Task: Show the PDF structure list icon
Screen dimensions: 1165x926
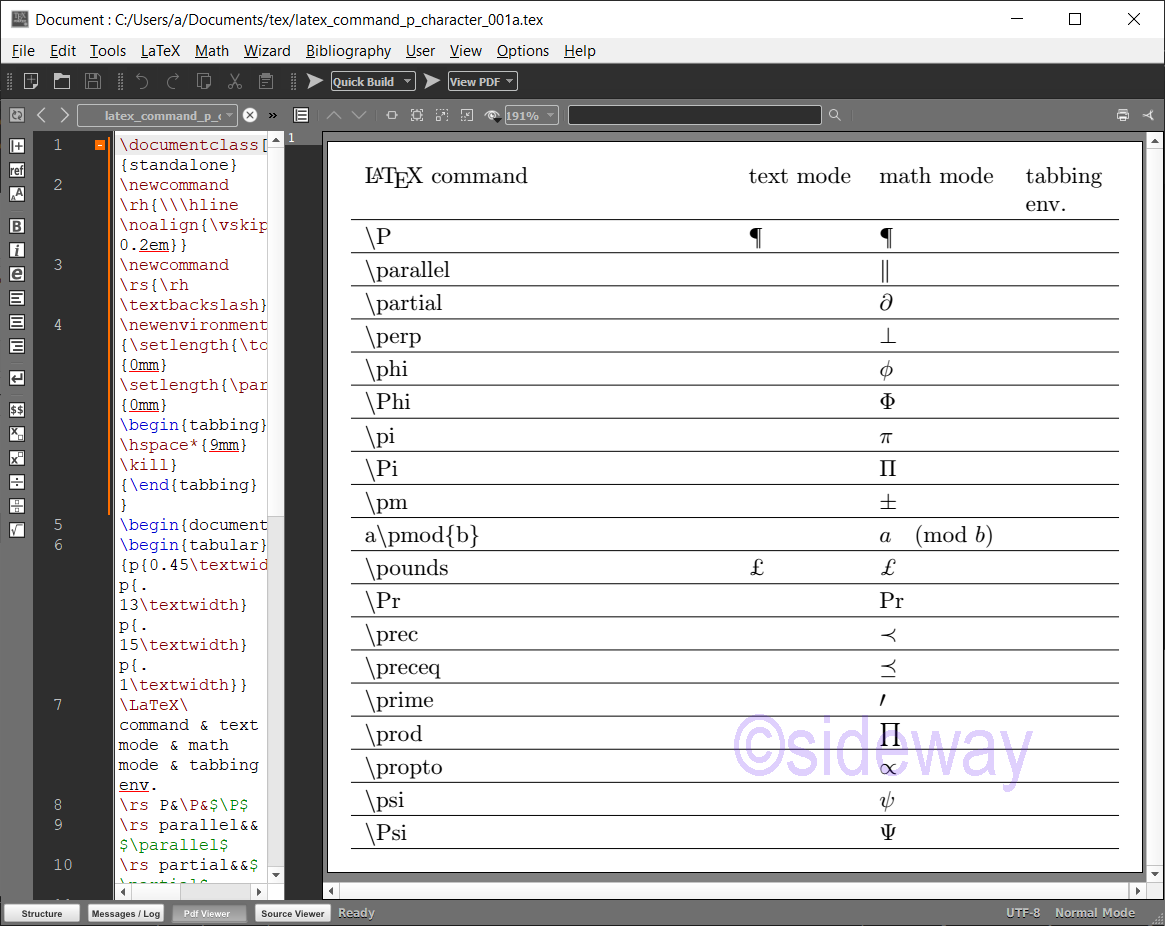Action: click(301, 115)
